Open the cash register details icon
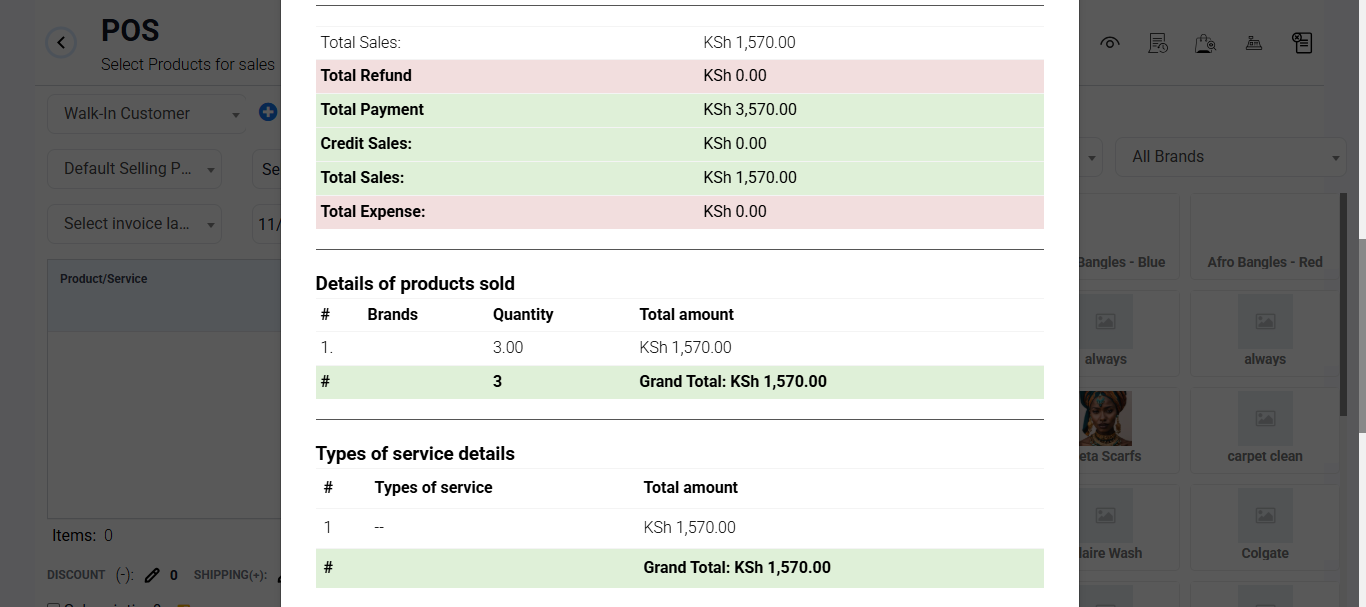 (1253, 43)
